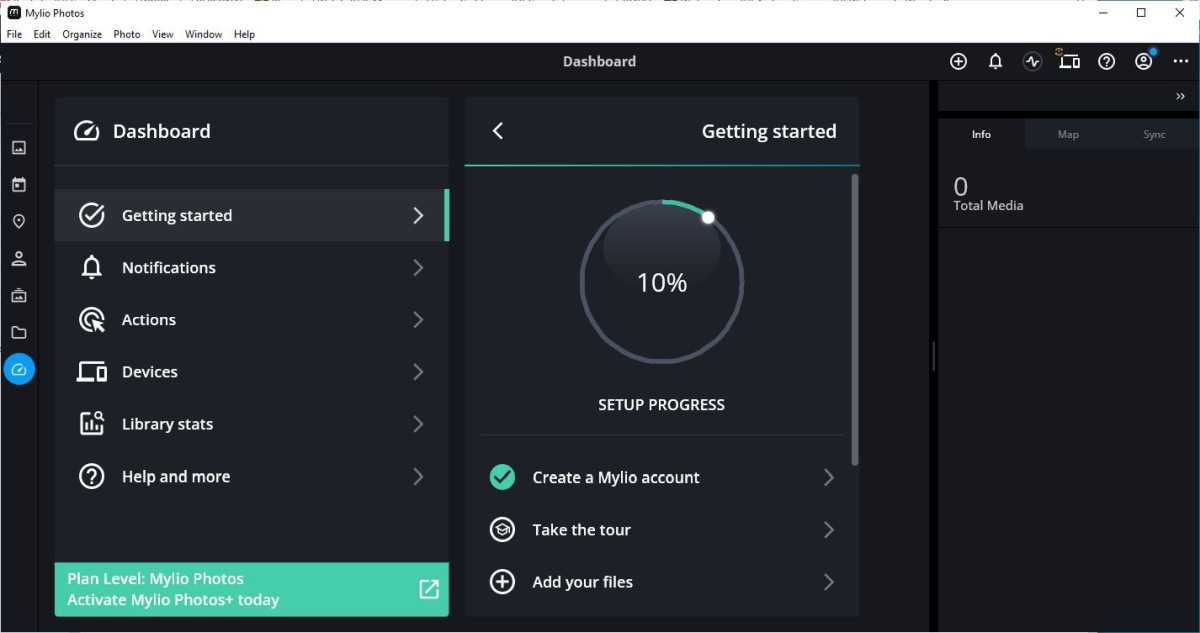Open the Albums view icon
This screenshot has height=633, width=1200.
[x=18, y=295]
